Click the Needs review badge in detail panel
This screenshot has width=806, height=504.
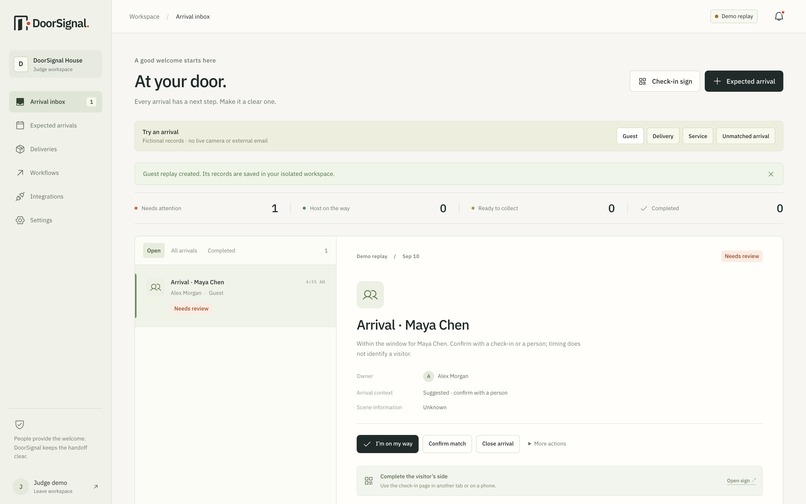point(742,256)
